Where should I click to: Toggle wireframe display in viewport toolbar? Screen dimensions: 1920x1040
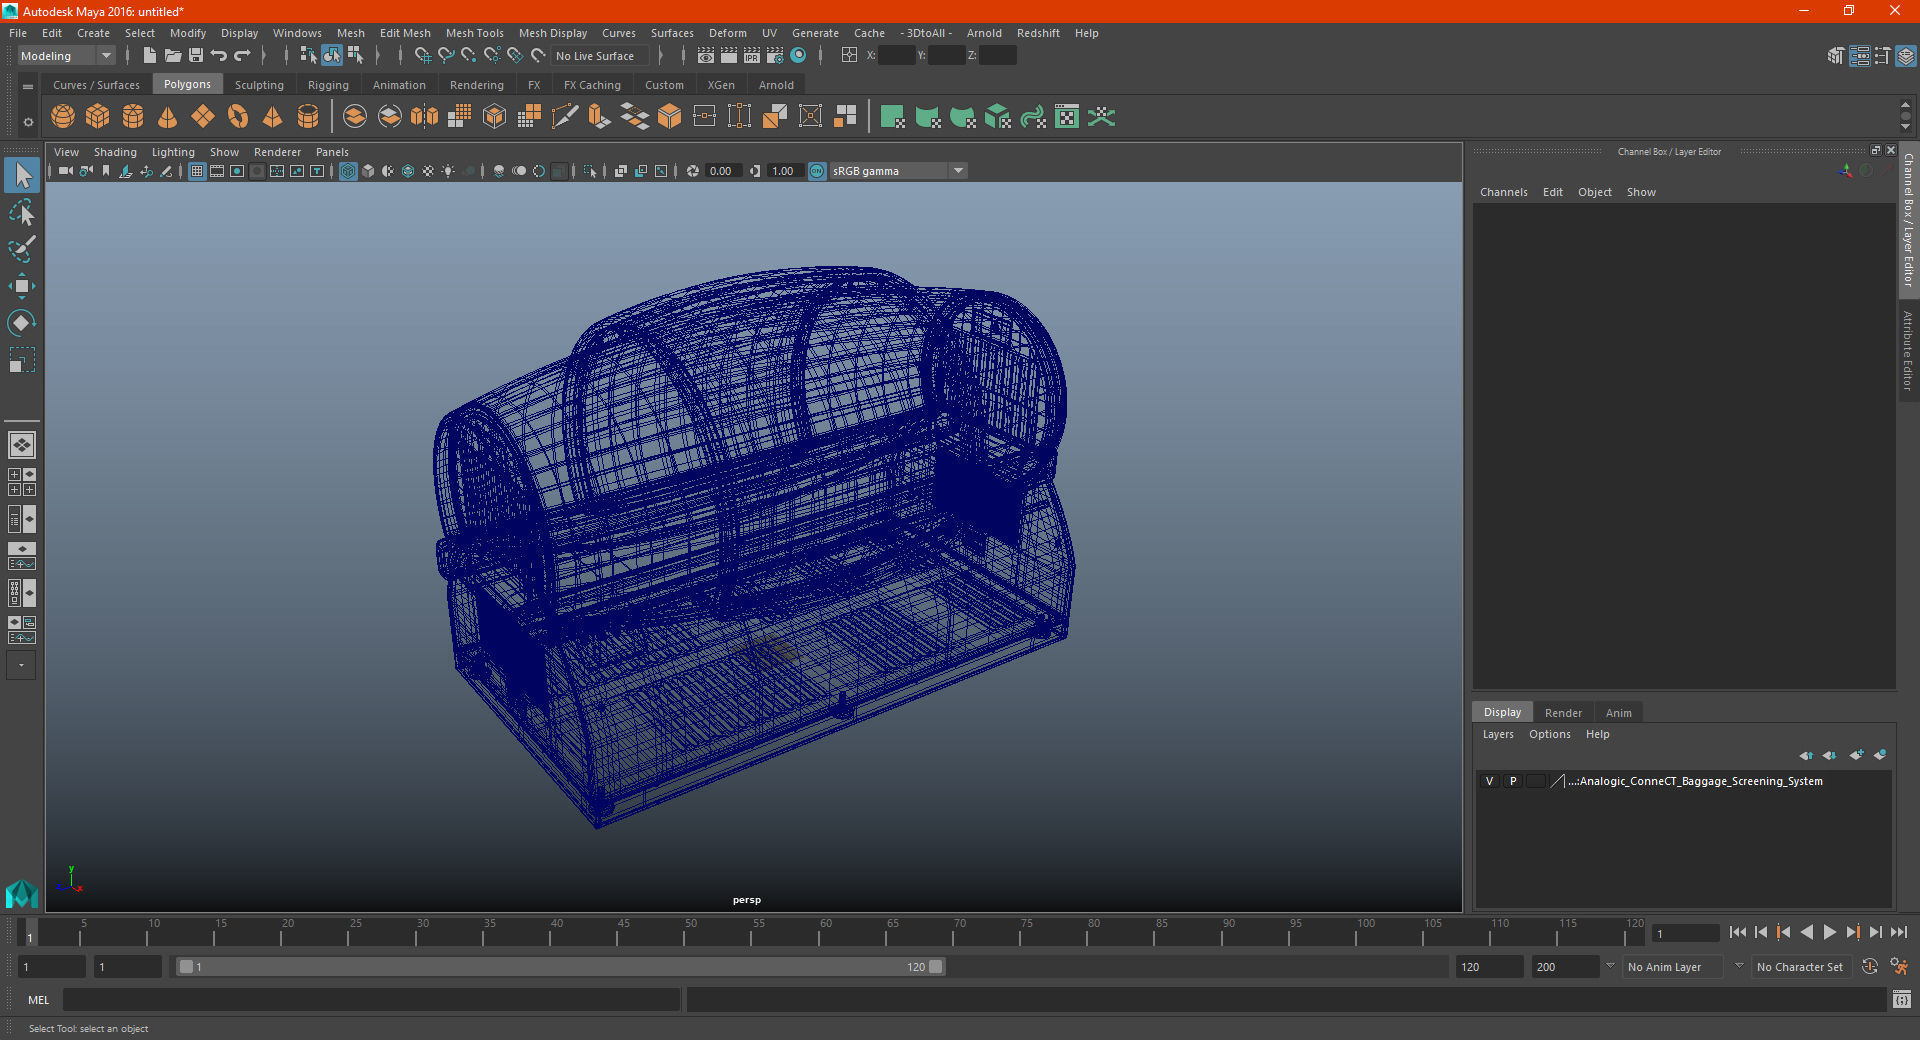pos(348,171)
